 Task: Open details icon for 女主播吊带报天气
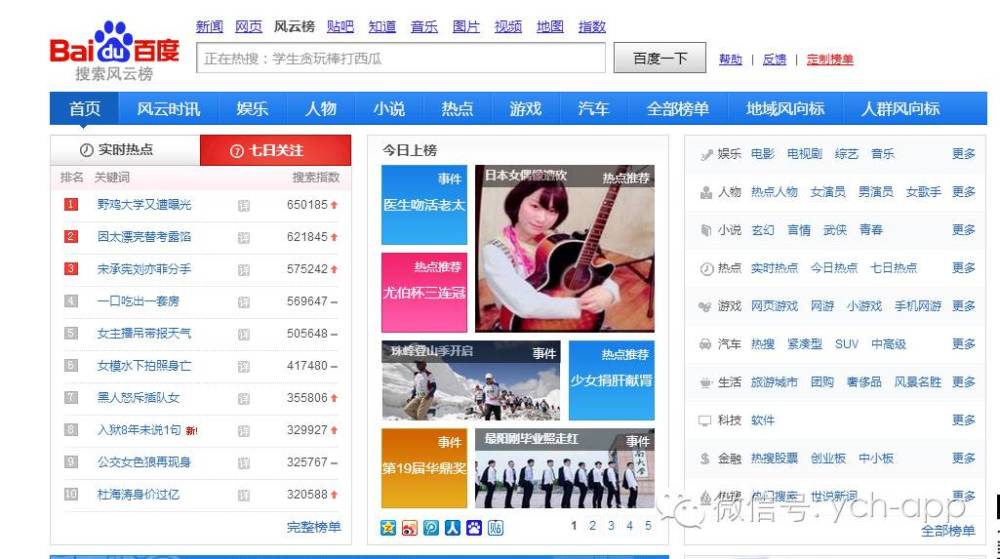pyautogui.click(x=244, y=334)
